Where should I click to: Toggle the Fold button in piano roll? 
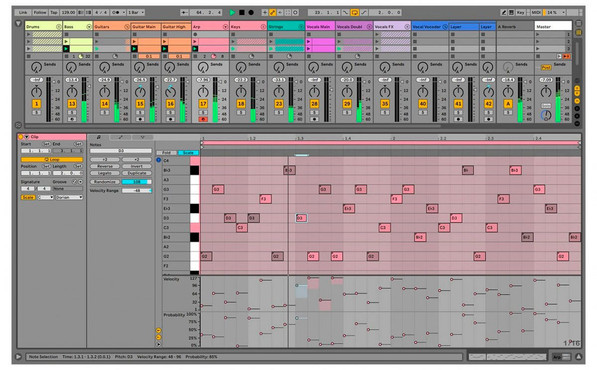tap(166, 153)
